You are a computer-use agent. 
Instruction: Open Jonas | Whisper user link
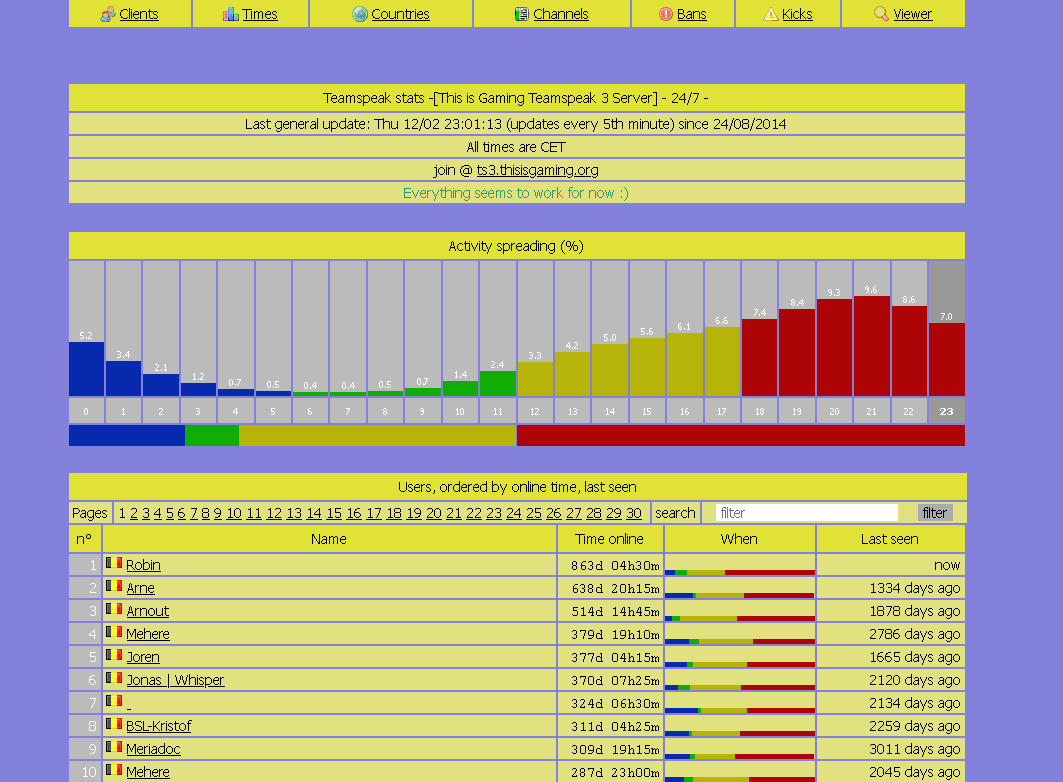click(175, 680)
